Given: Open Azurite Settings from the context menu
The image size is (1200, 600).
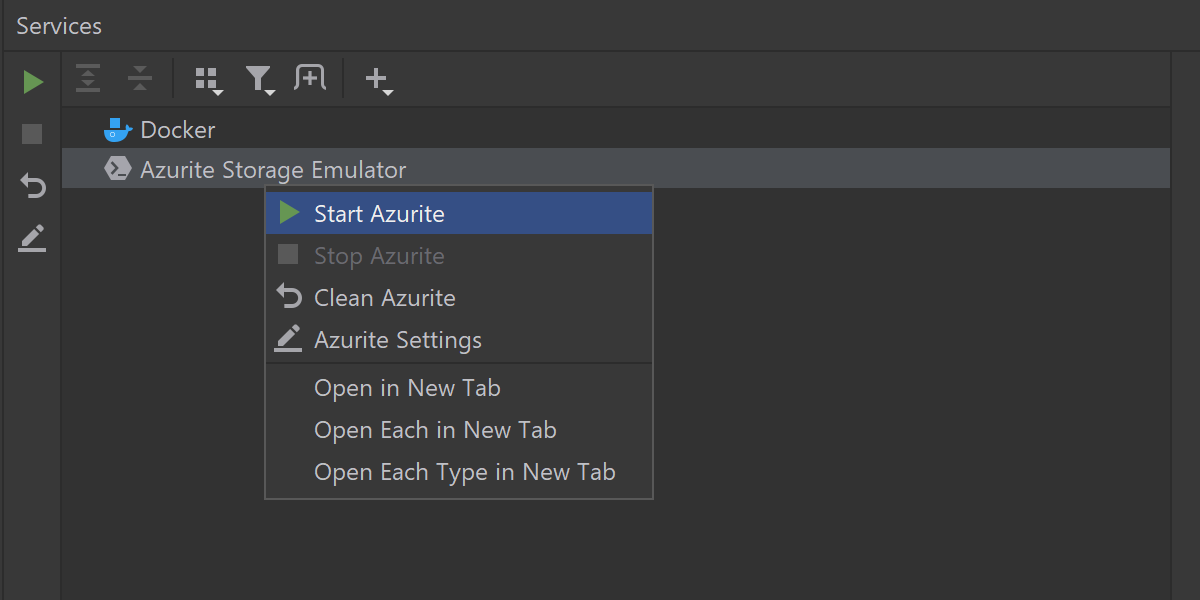Looking at the screenshot, I should point(397,340).
